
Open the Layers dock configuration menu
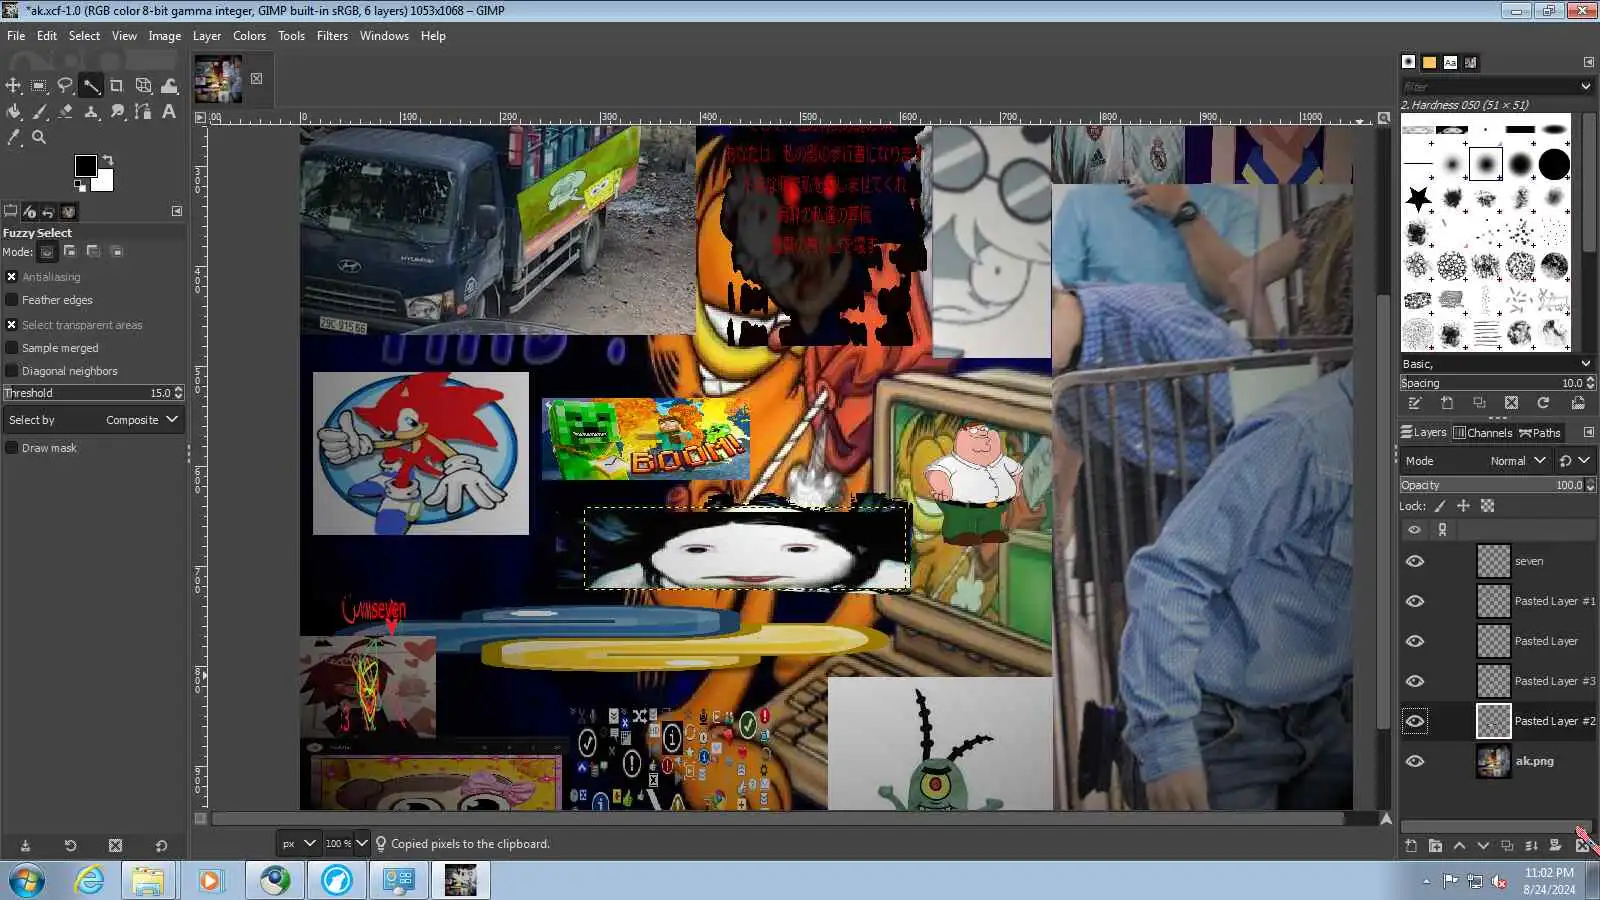pyautogui.click(x=1588, y=432)
